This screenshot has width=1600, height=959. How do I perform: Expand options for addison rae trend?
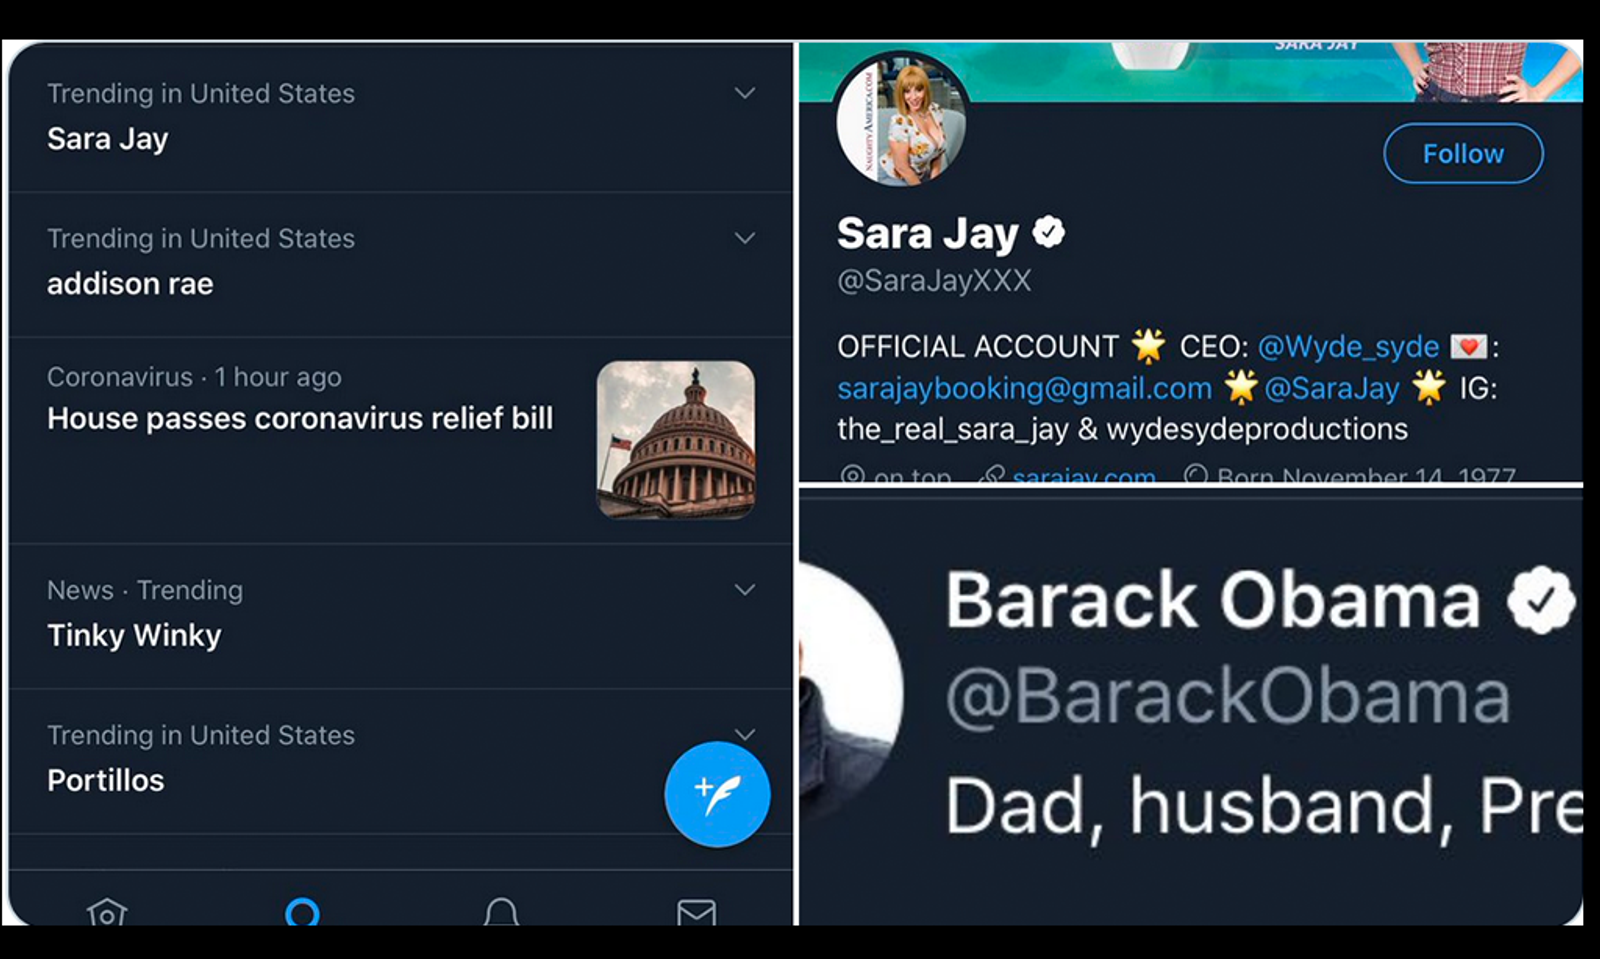(x=745, y=238)
